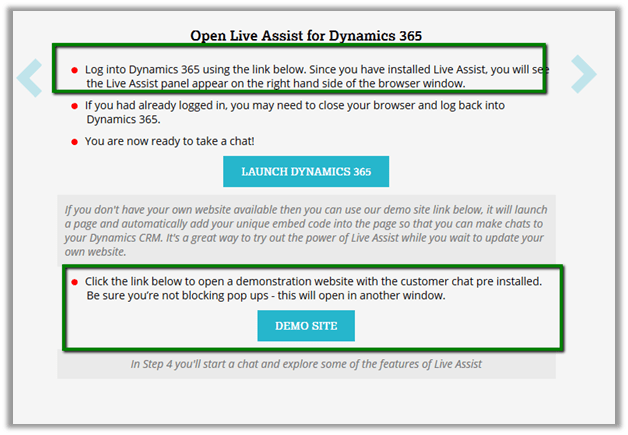Go to previous step with left chevron arrow
Screen dimensions: 628x435
pos(30,78)
